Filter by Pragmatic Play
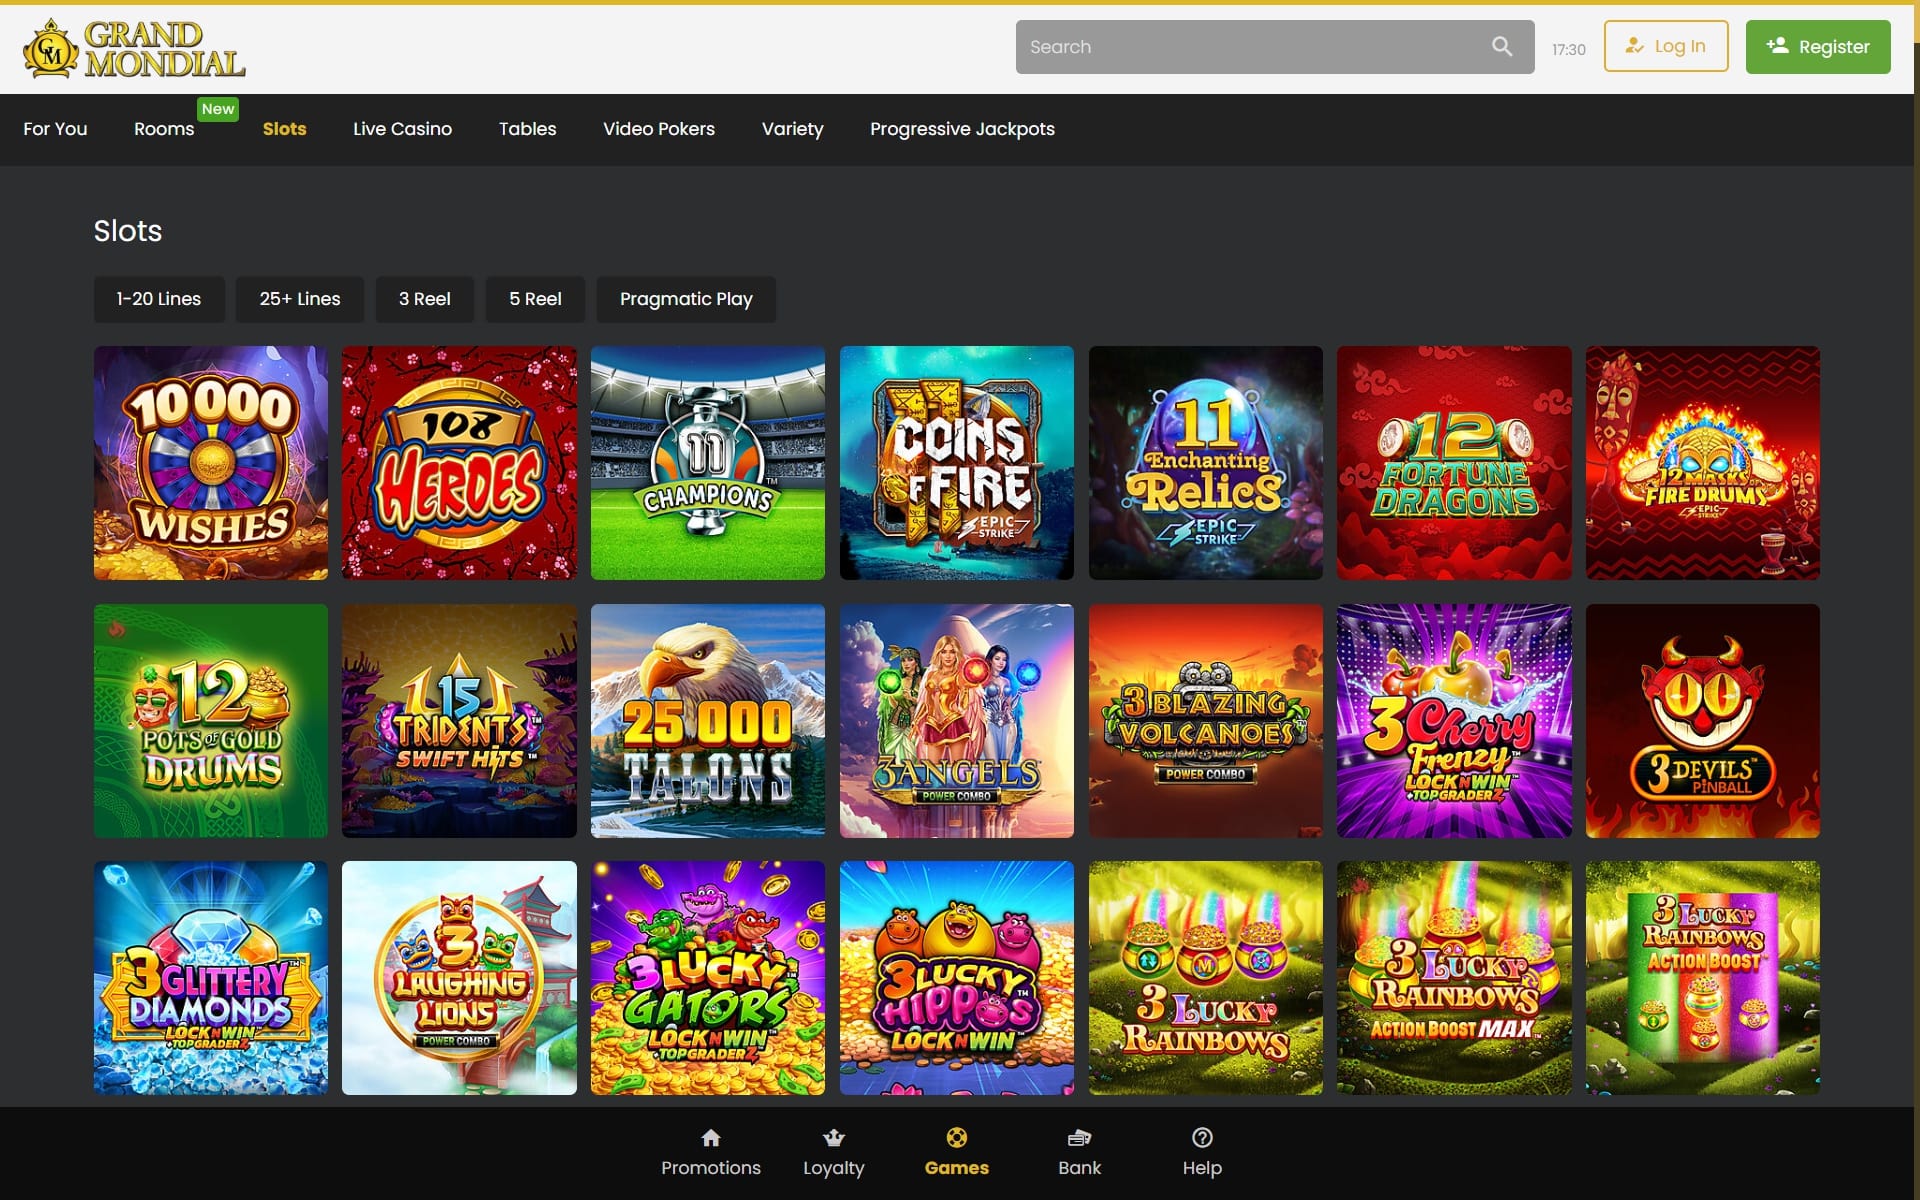Viewport: 1920px width, 1200px height. click(x=686, y=299)
